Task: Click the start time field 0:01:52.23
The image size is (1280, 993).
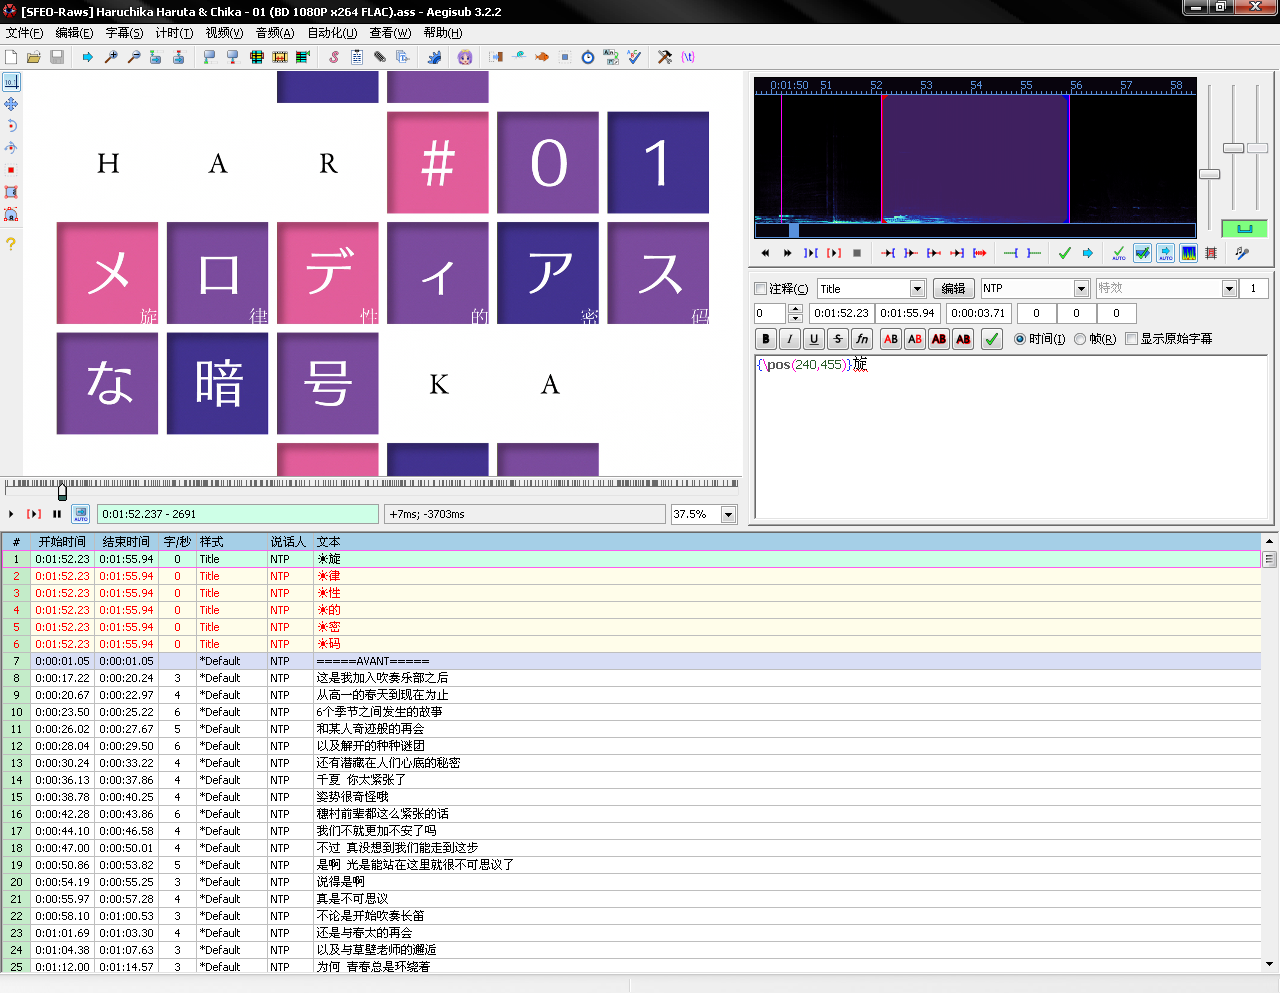Action: point(841,313)
